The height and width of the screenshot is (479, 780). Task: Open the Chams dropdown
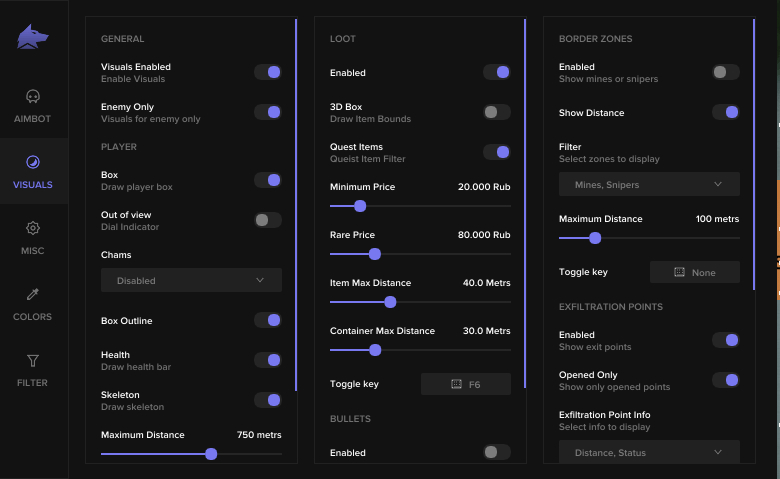pos(191,281)
